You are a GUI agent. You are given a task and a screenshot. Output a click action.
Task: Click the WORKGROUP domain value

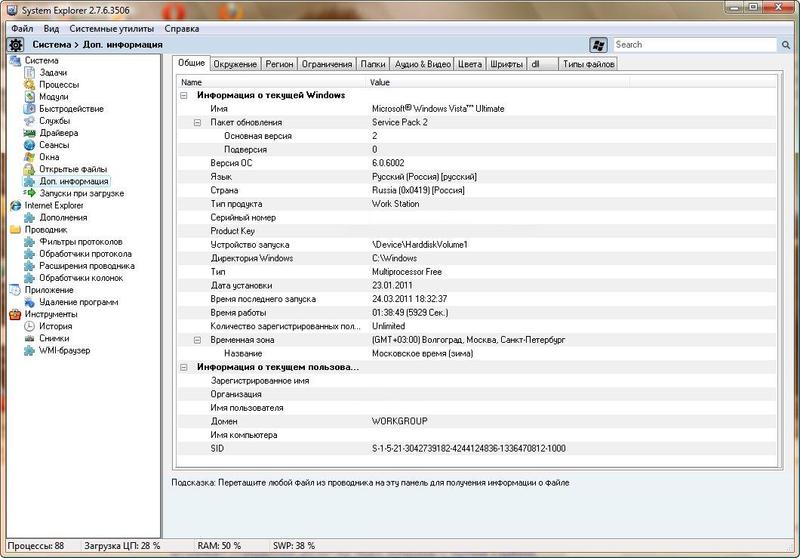[399, 421]
